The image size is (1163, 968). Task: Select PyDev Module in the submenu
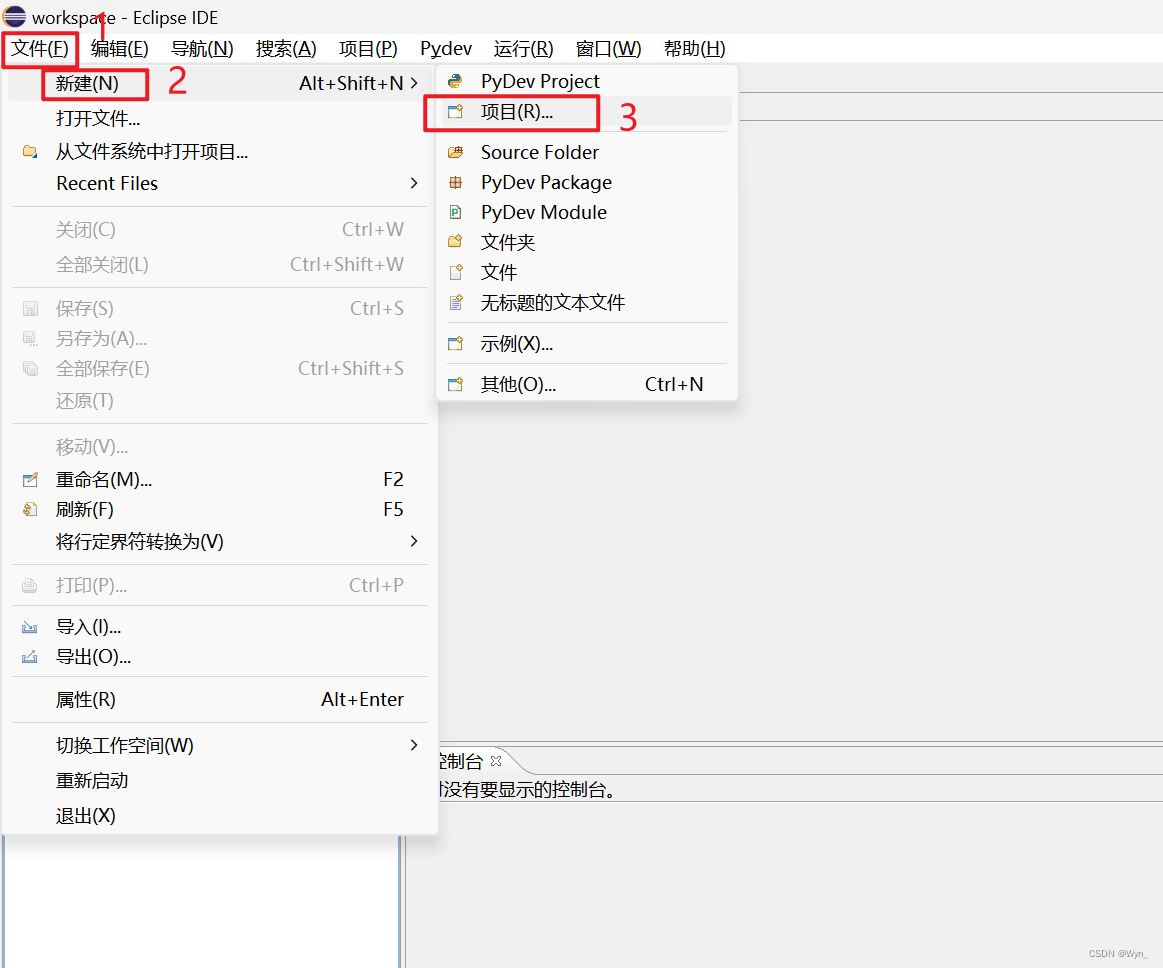pos(587,212)
